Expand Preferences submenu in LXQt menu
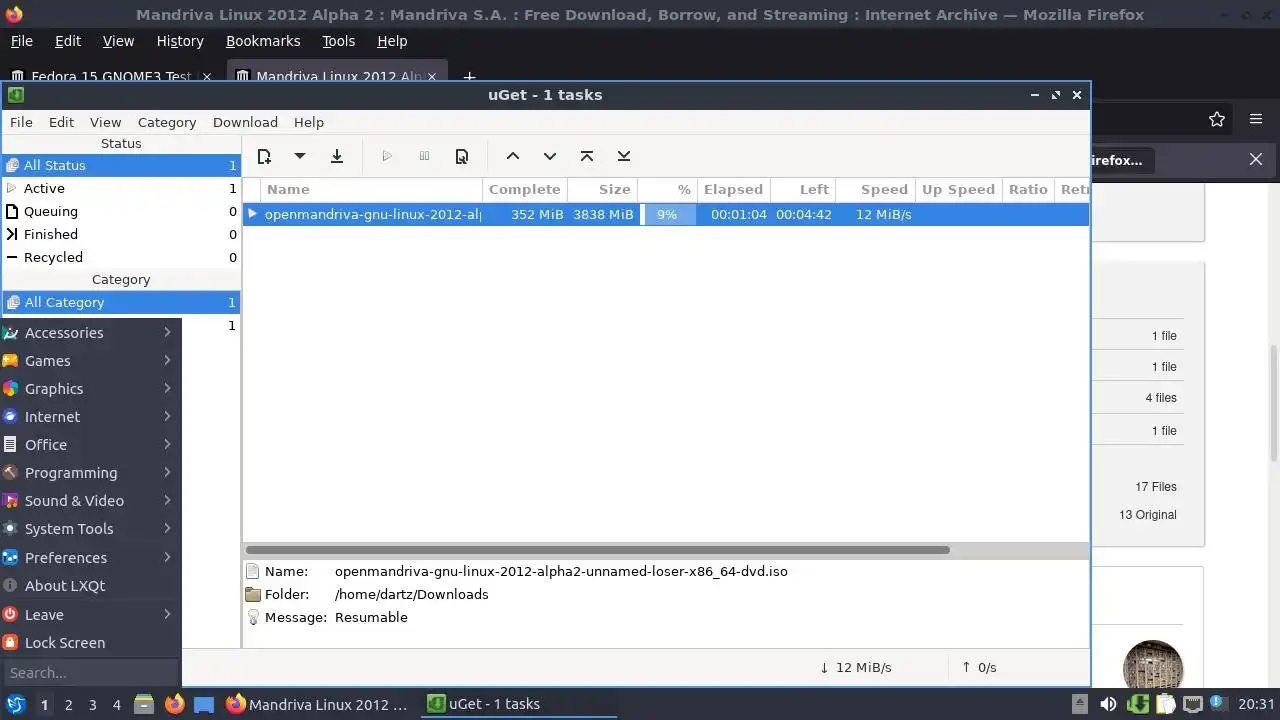This screenshot has height=720, width=1280. tap(91, 558)
